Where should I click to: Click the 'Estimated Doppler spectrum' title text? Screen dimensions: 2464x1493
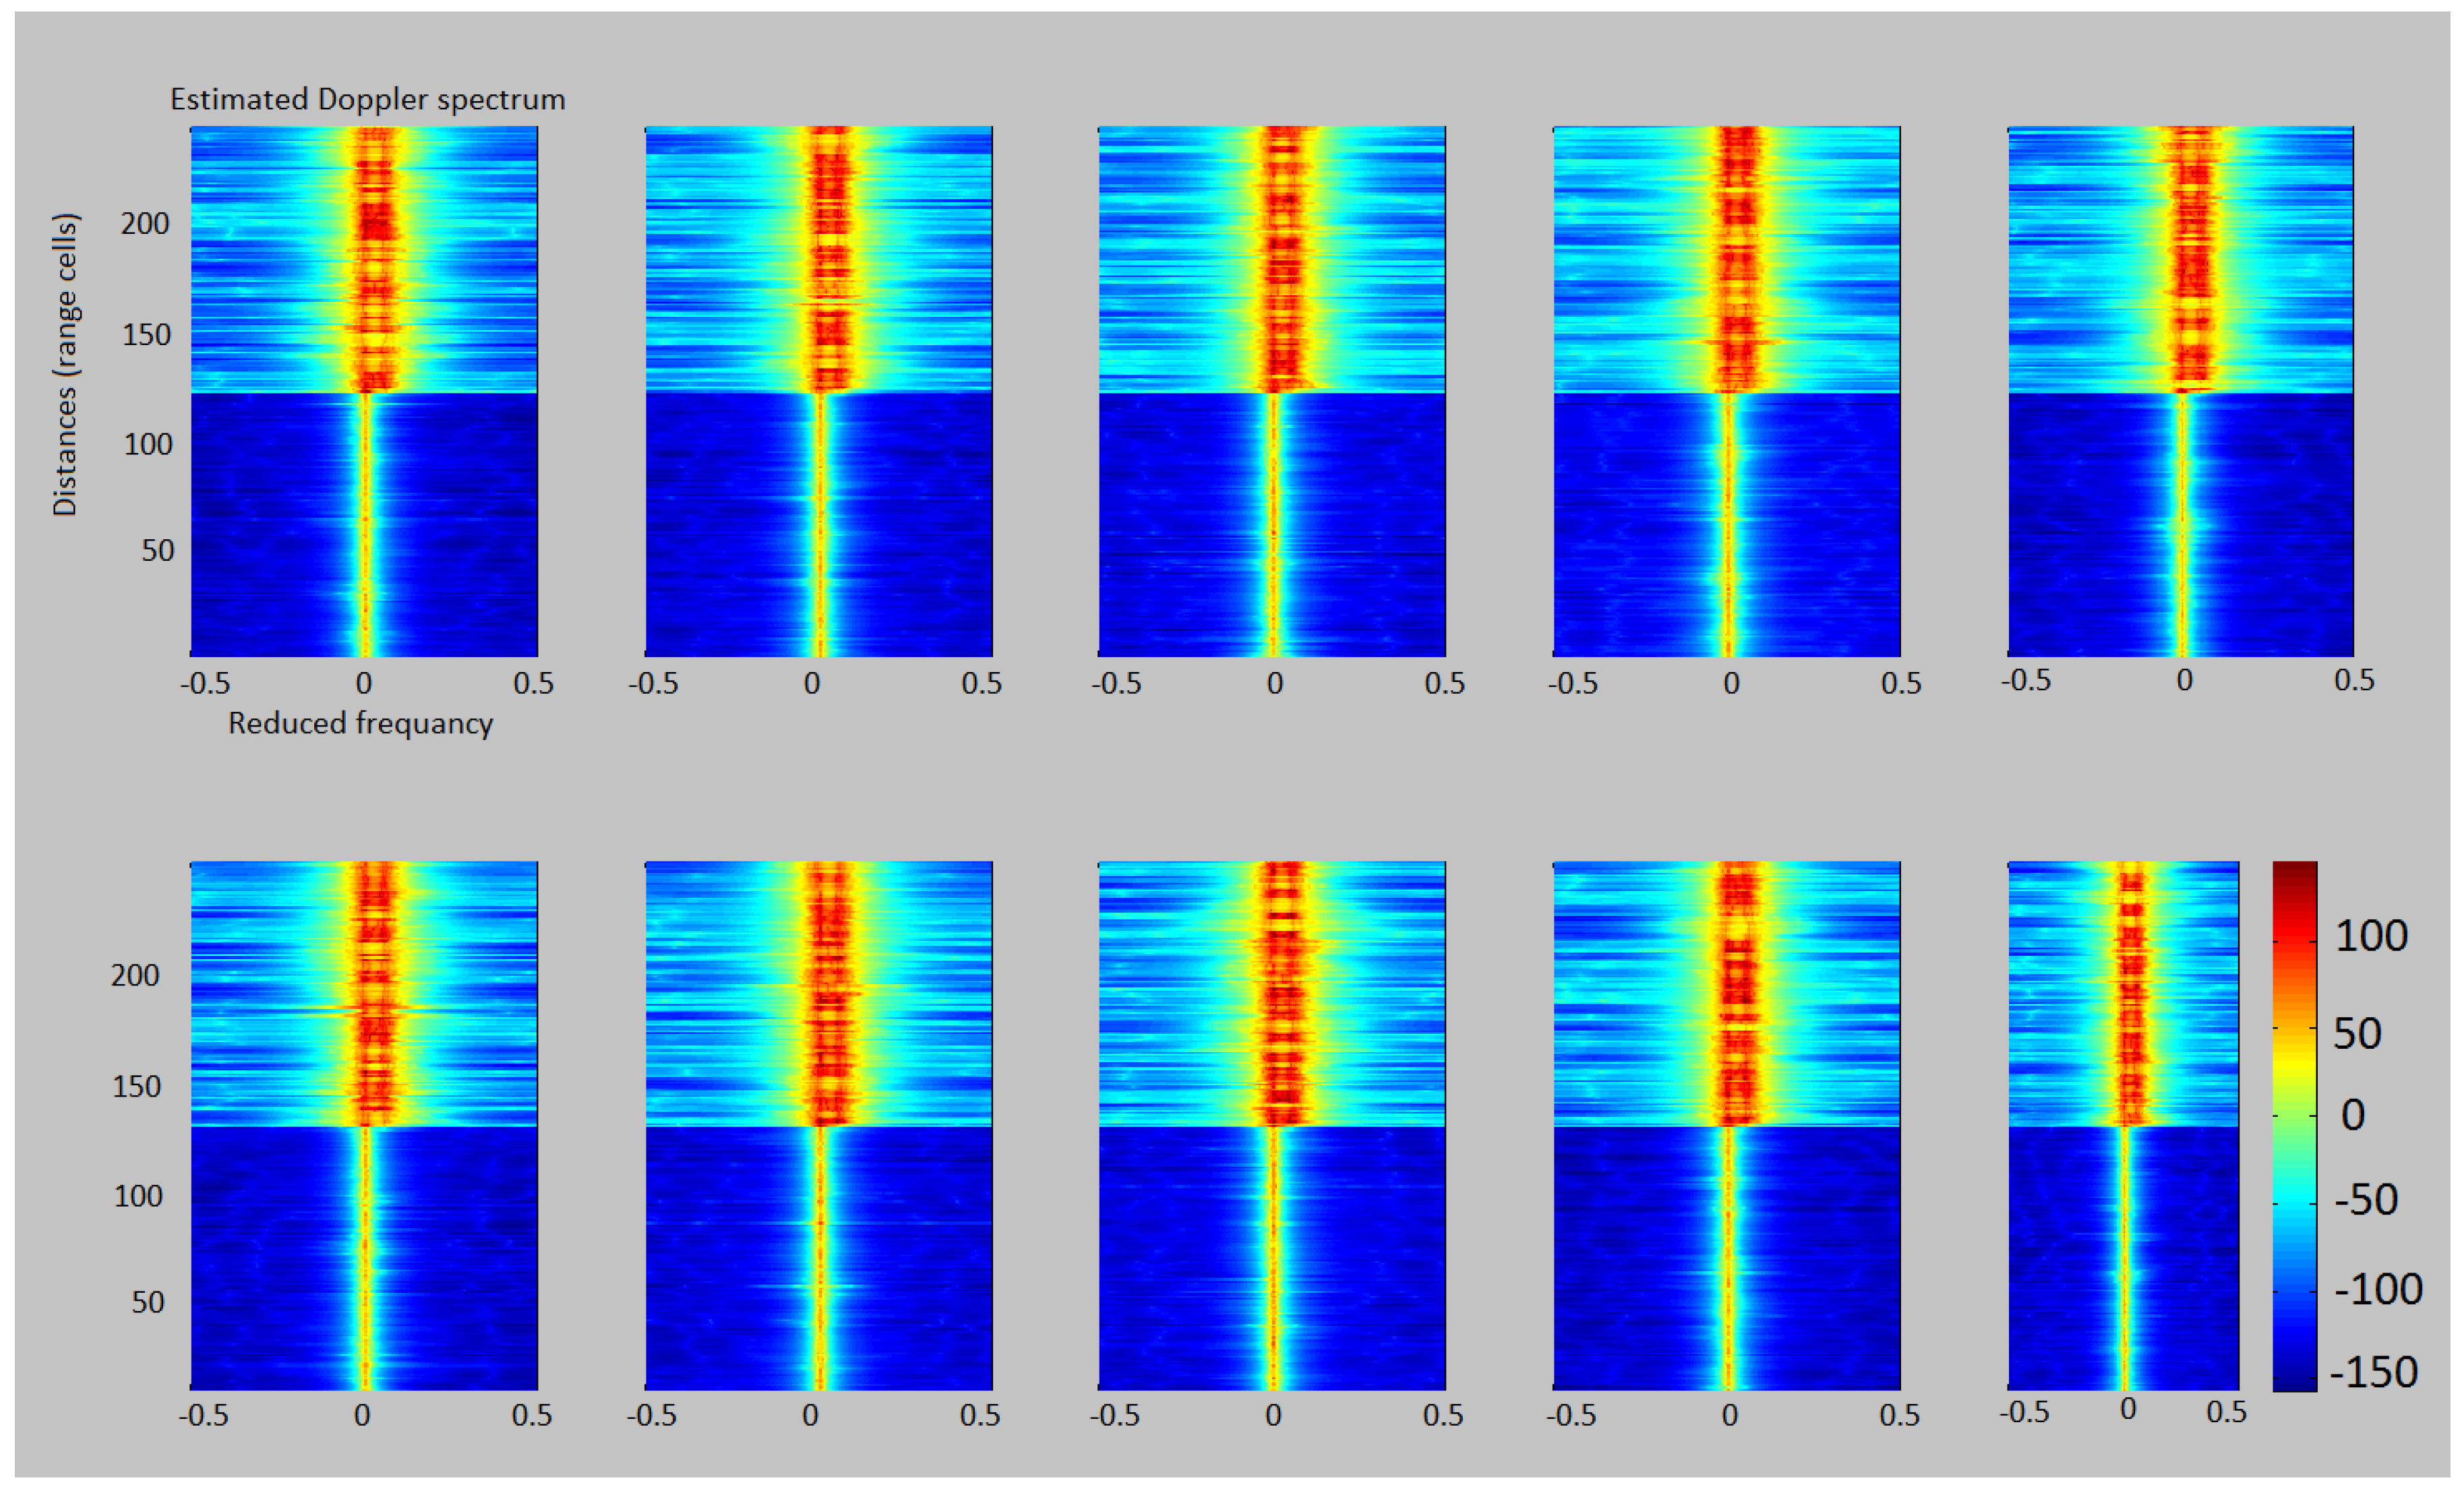pos(367,100)
